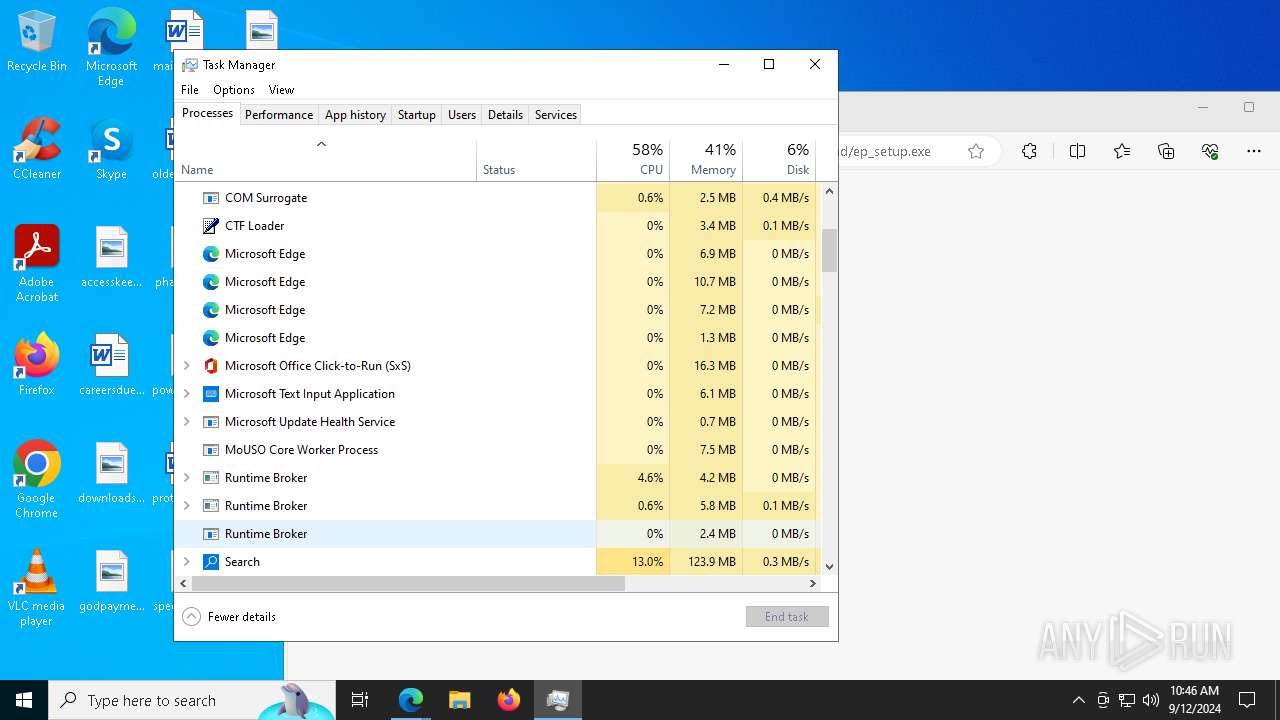Click the End task button
1280x720 pixels.
point(787,617)
